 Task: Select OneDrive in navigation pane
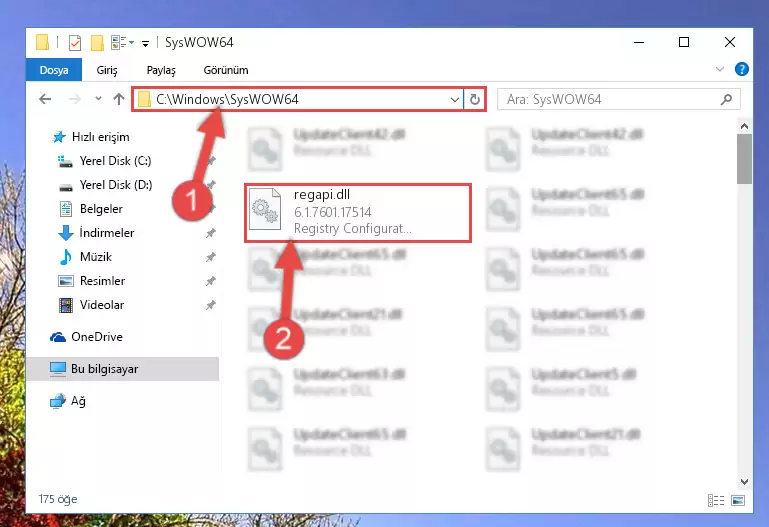pyautogui.click(x=97, y=337)
